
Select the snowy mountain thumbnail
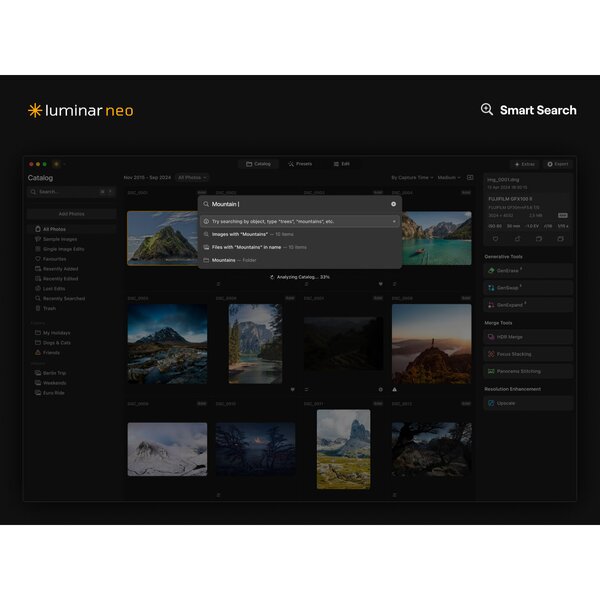(167, 449)
